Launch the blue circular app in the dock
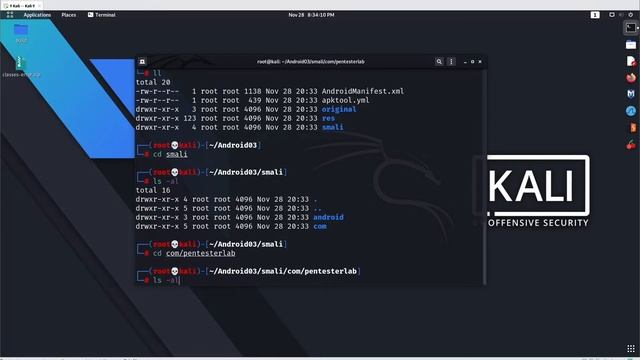 [631, 111]
